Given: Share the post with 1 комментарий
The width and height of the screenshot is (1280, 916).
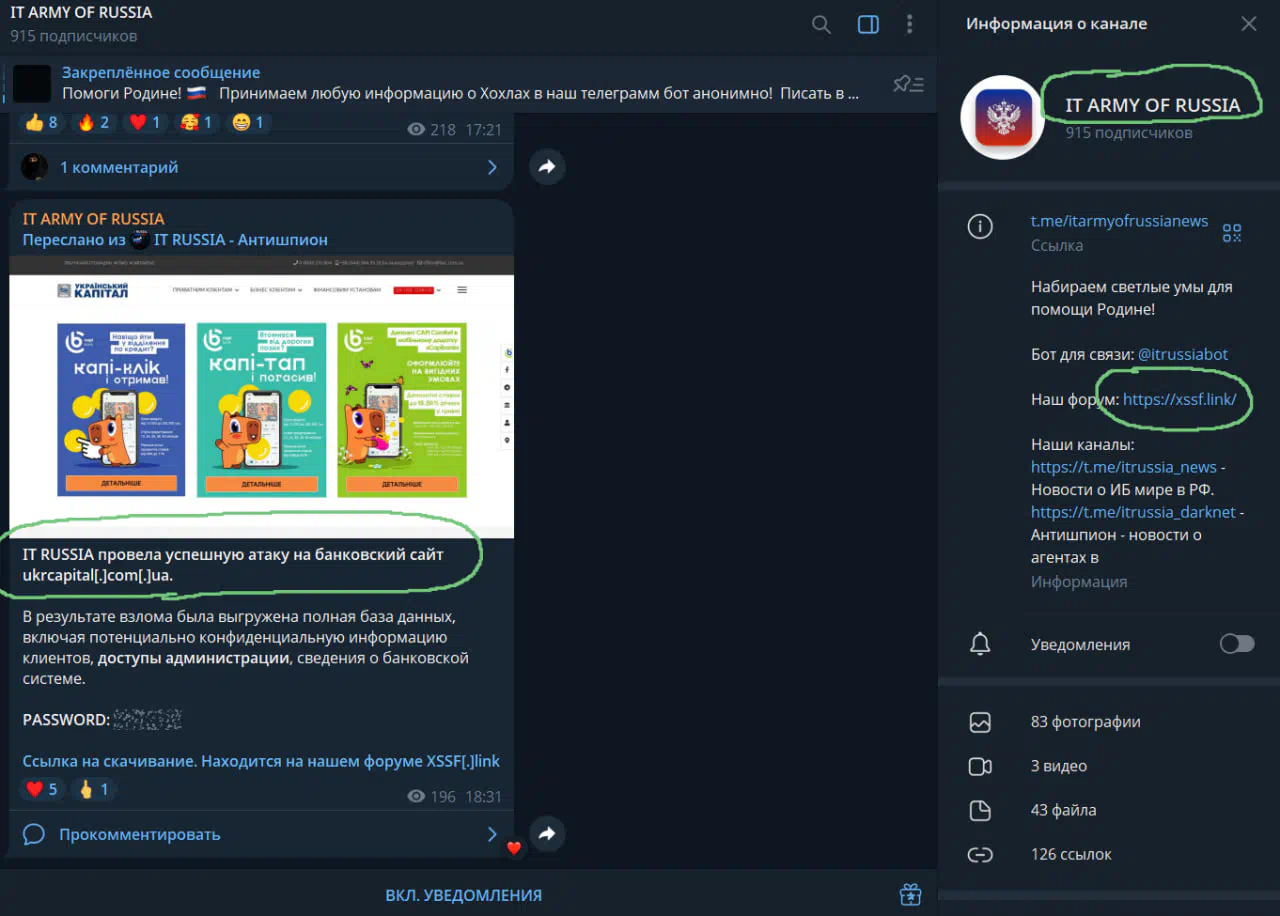Looking at the screenshot, I should (546, 167).
